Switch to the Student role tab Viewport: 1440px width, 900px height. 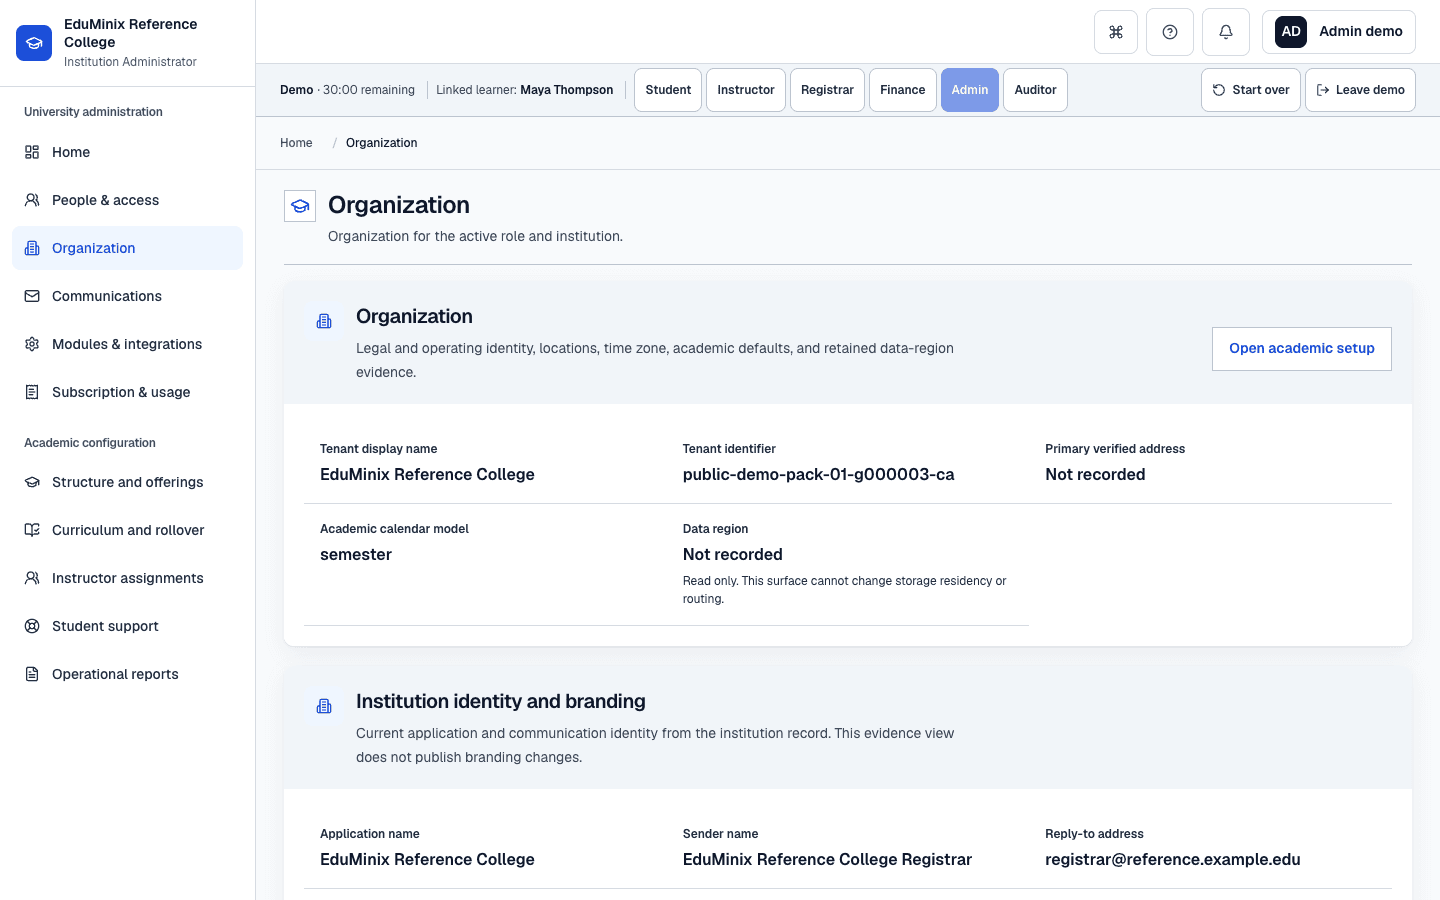668,90
